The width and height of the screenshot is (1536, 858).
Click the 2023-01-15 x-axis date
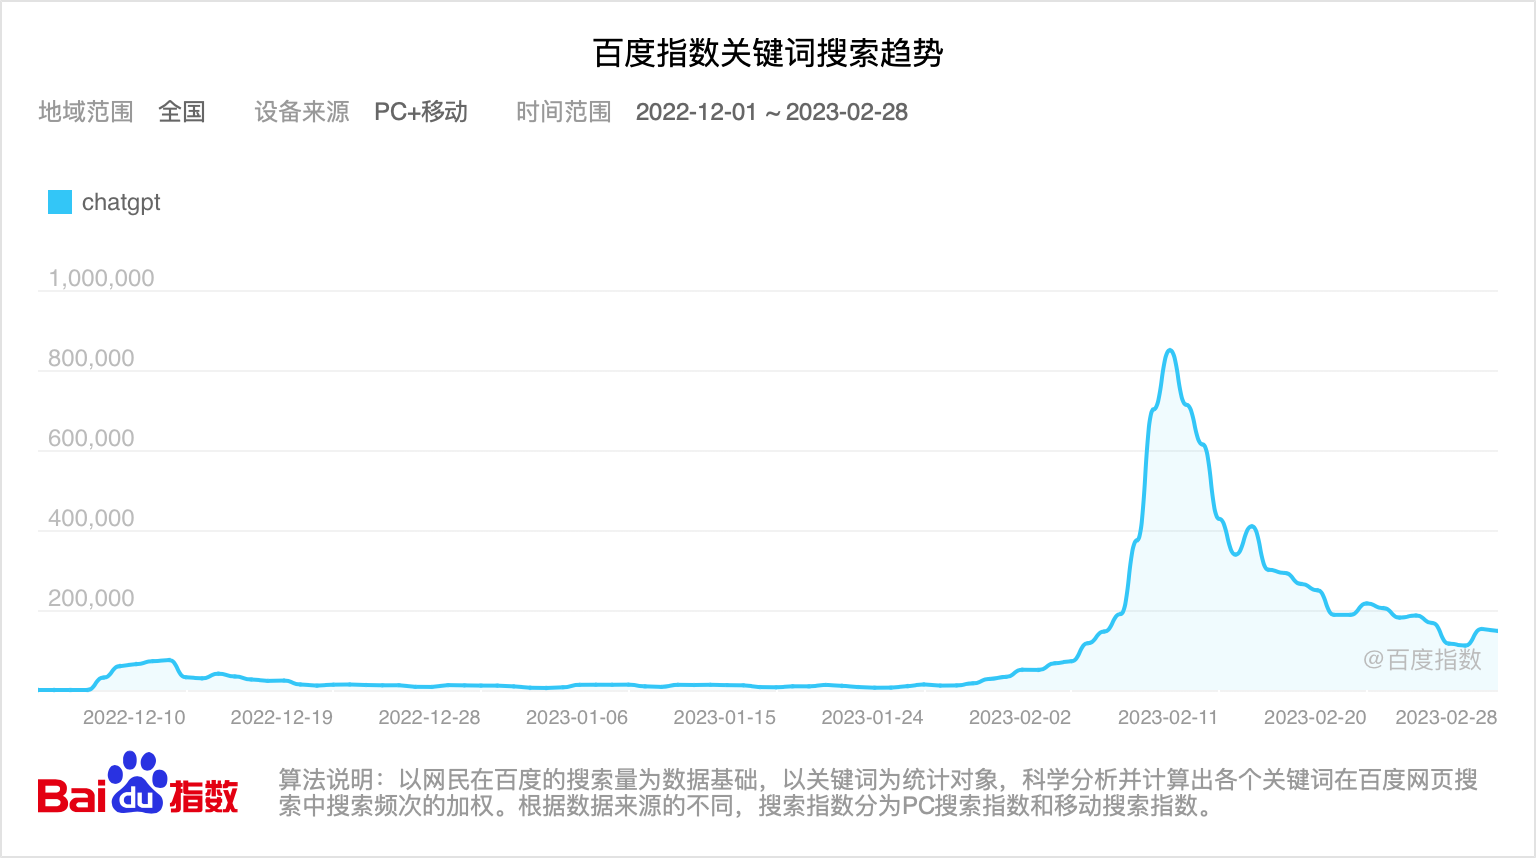[x=725, y=717]
